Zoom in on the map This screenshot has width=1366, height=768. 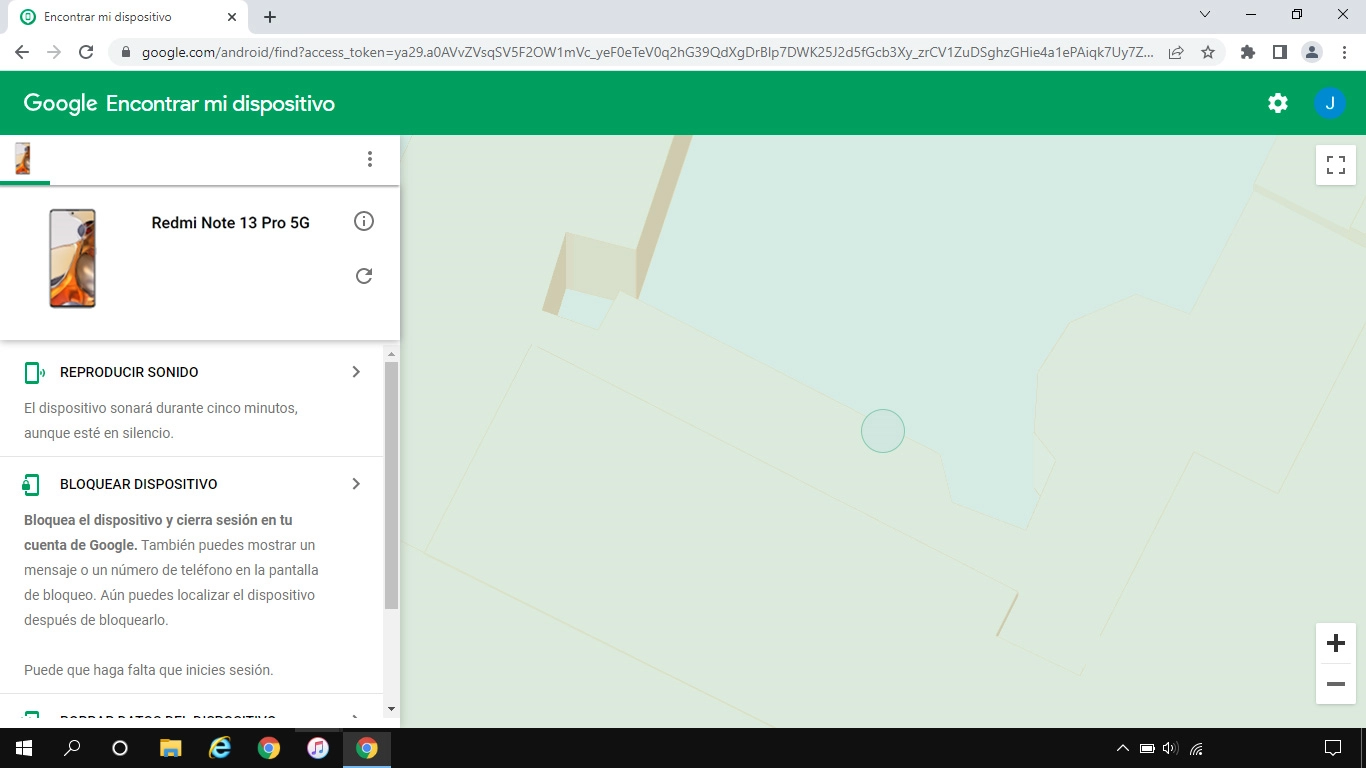point(1335,643)
